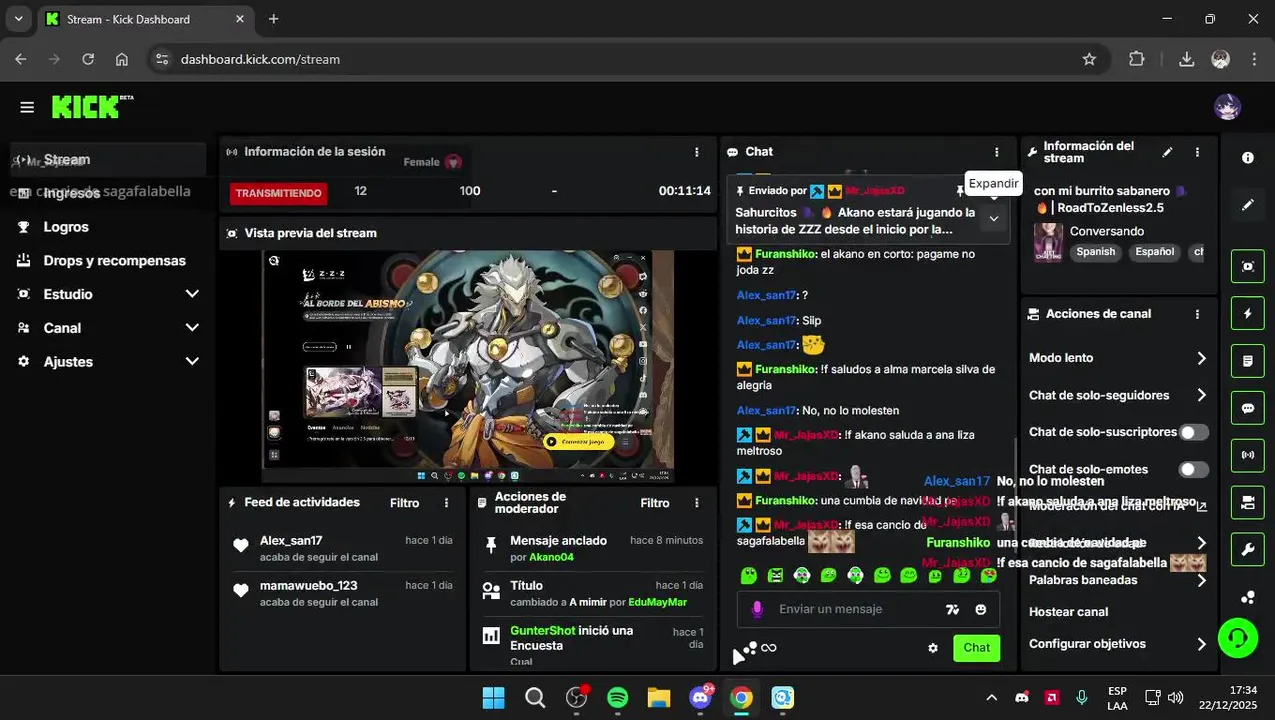The height and width of the screenshot is (720, 1275).
Task: Open Filtro in Acciones de moderador
Action: (x=655, y=503)
